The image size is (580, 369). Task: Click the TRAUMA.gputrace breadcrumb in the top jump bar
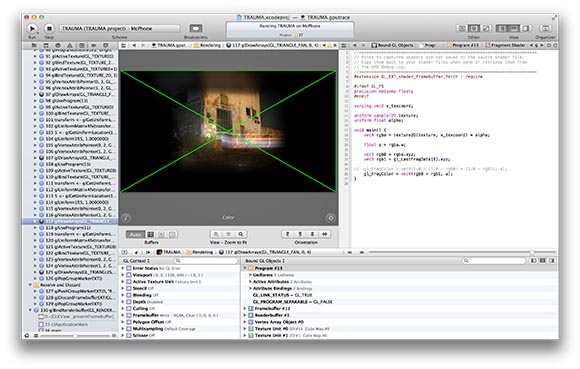169,45
